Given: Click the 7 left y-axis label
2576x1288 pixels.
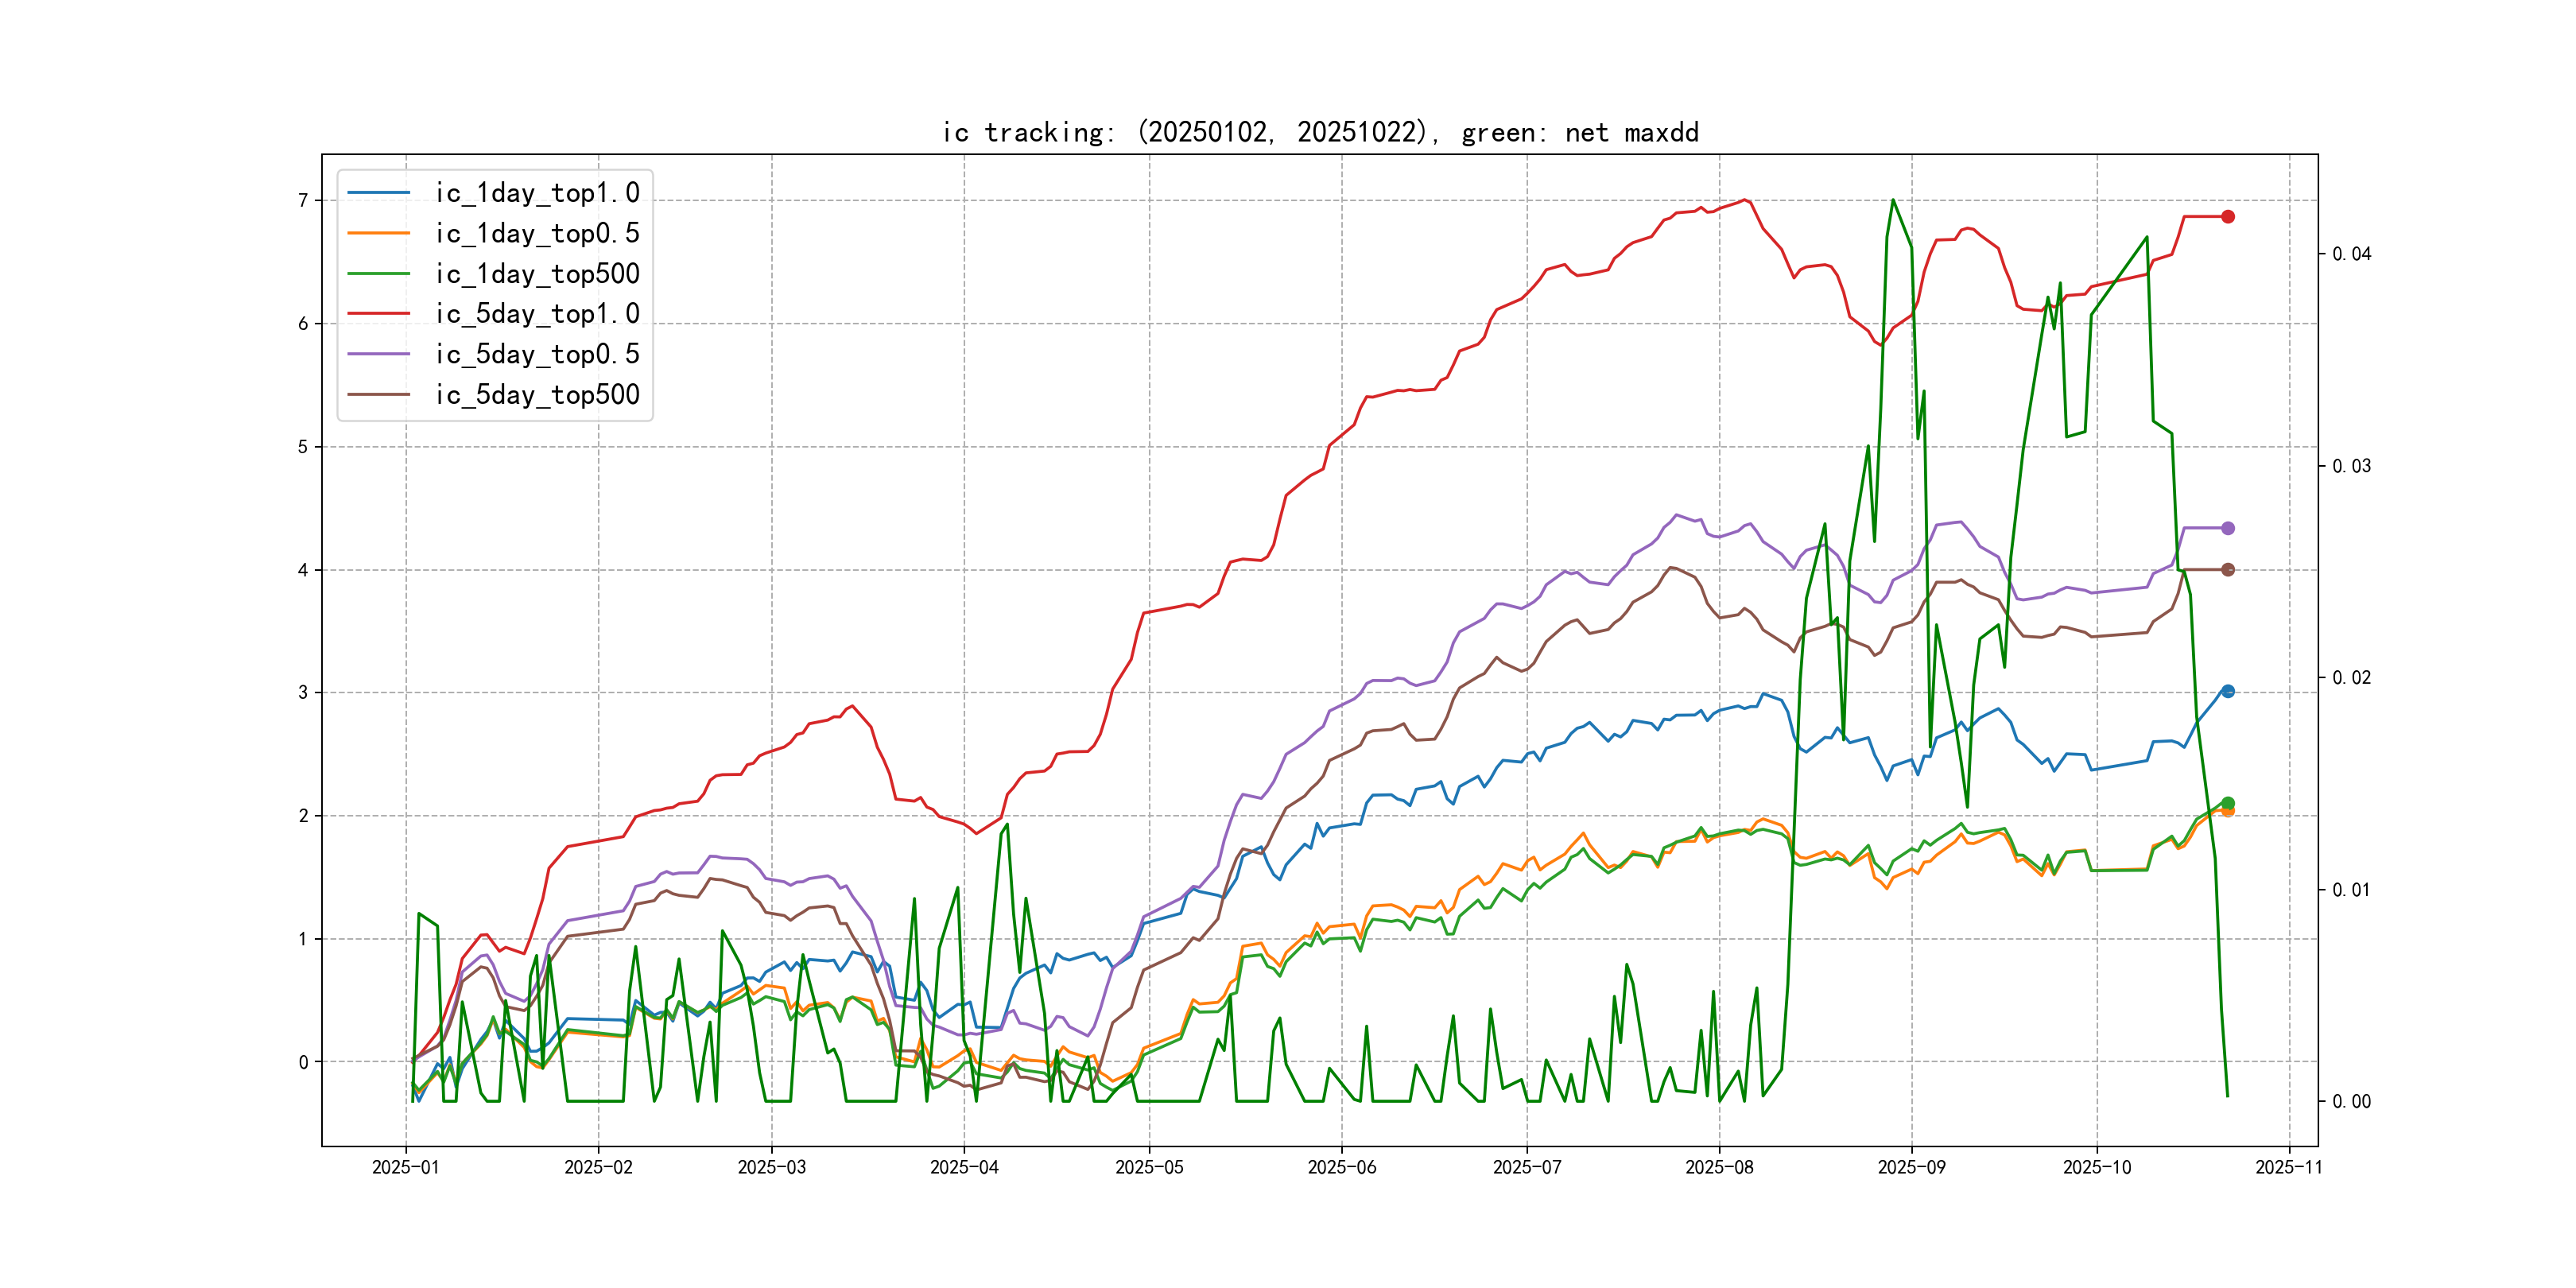Looking at the screenshot, I should 302,201.
